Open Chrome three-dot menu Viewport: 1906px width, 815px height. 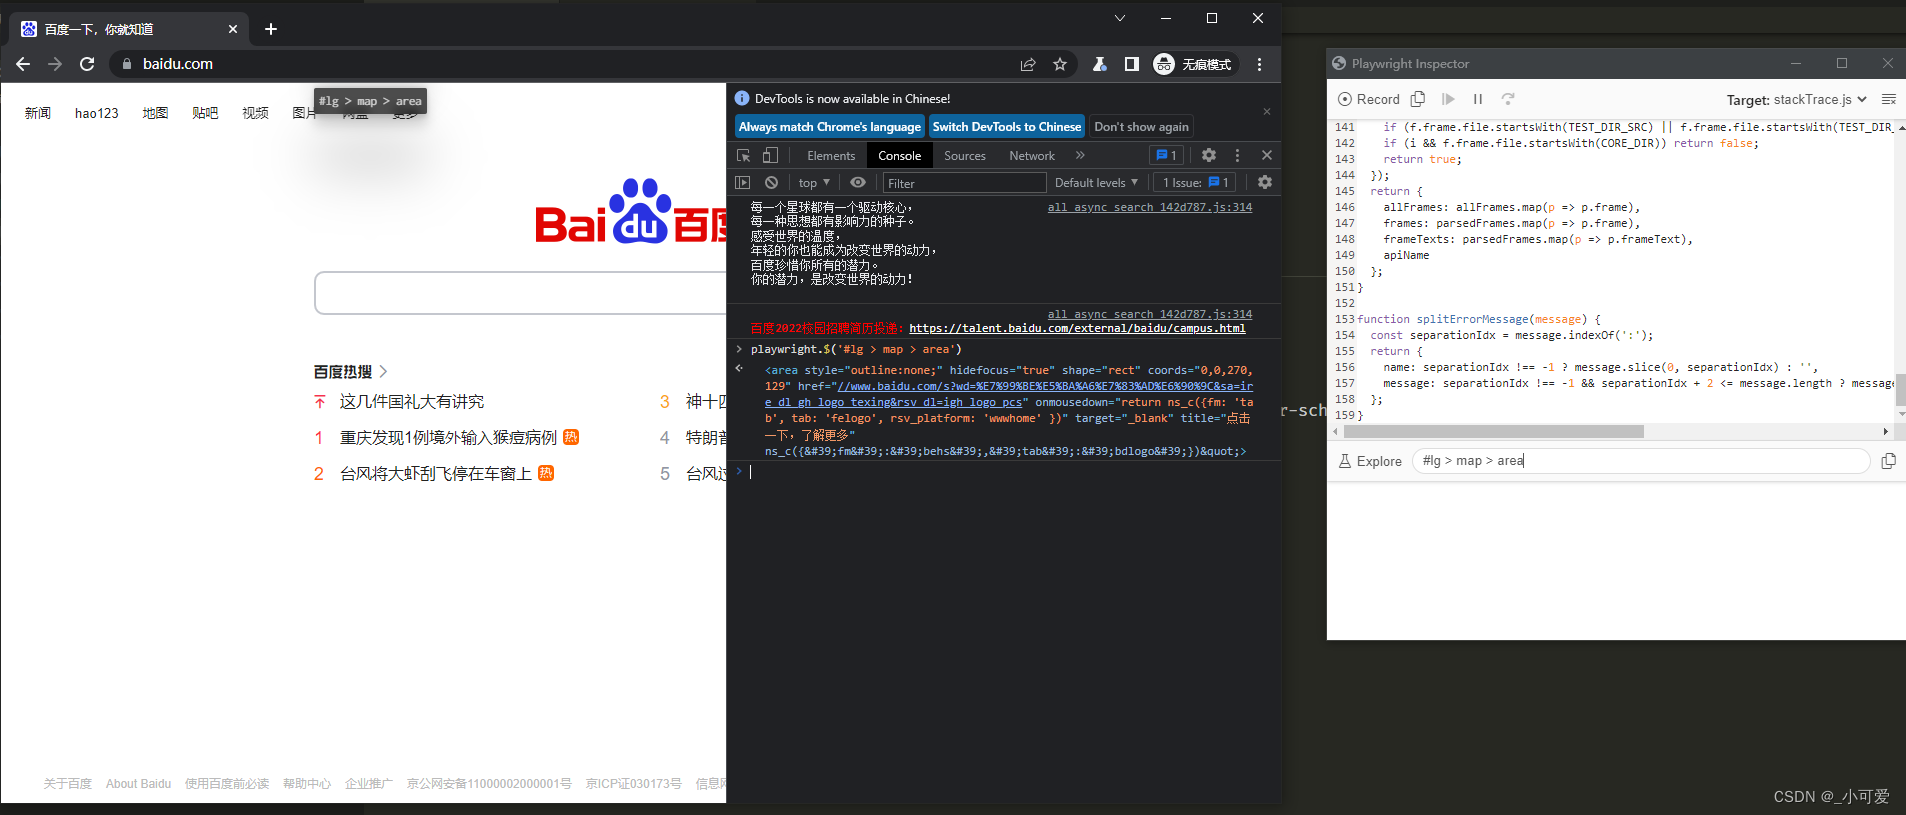[x=1259, y=64]
